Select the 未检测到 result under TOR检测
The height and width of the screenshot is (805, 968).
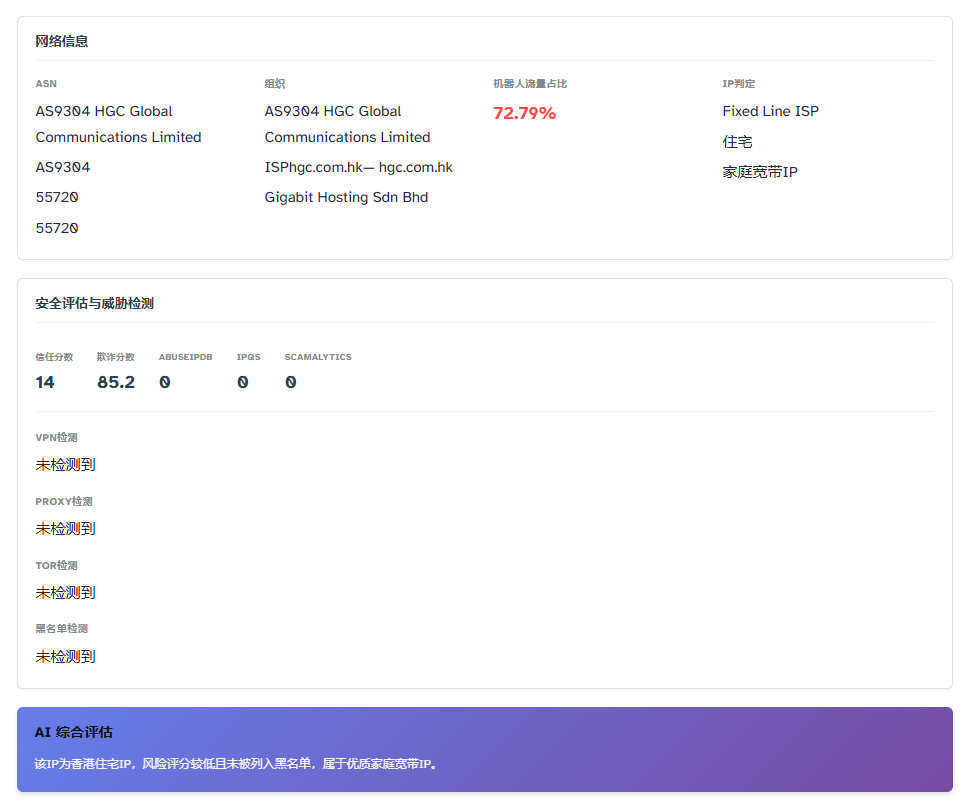pos(65,592)
